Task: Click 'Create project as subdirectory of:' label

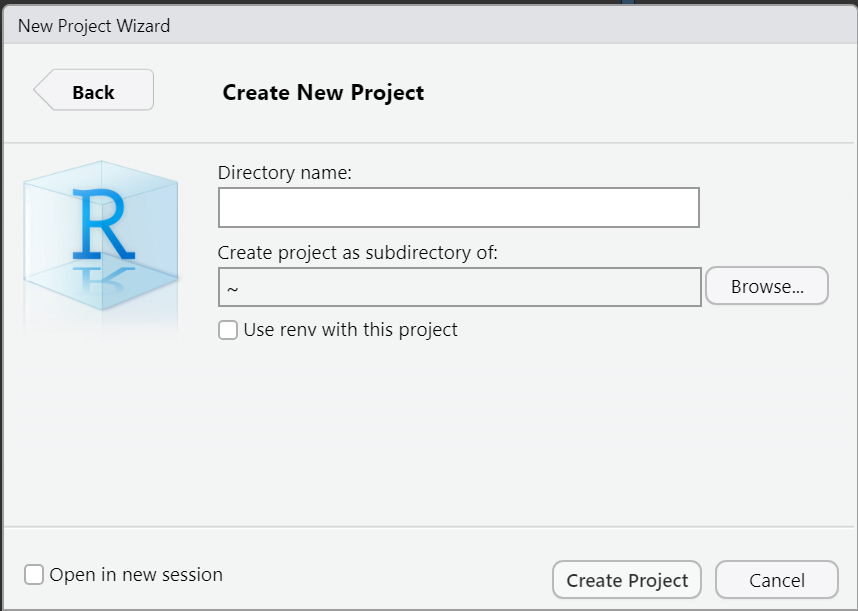Action: click(x=357, y=253)
